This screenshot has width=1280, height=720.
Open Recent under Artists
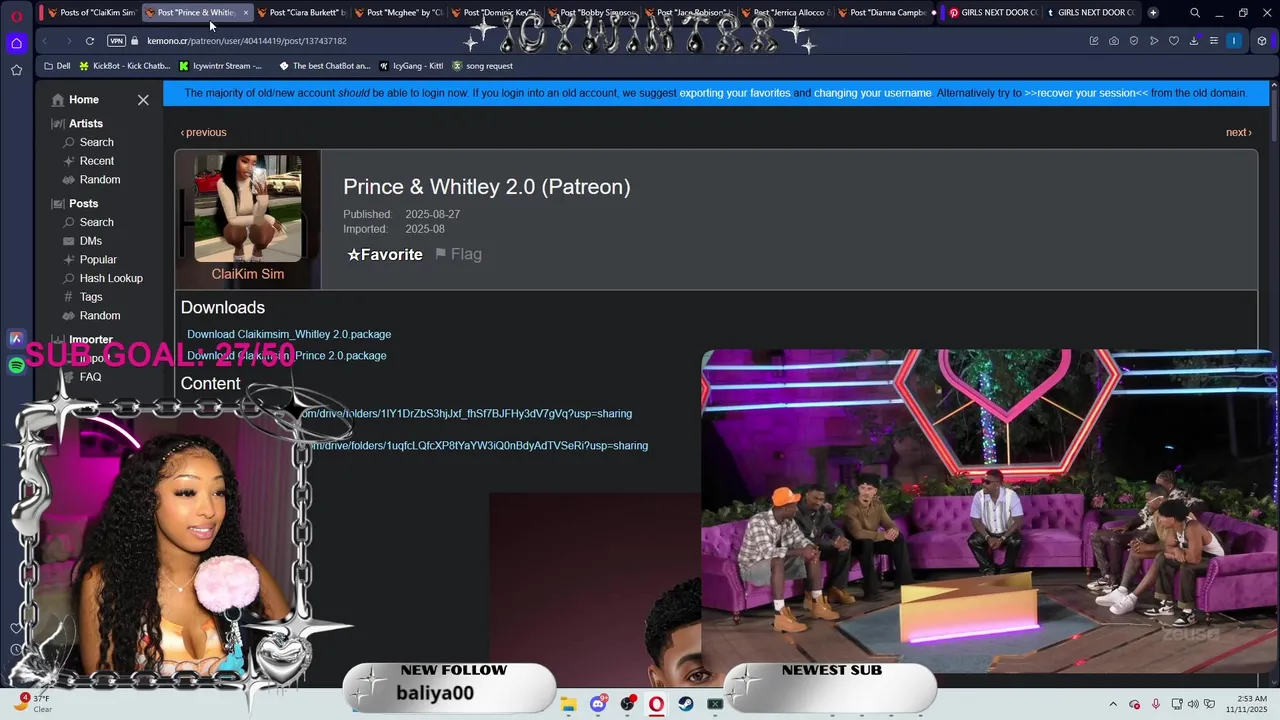pyautogui.click(x=88, y=161)
